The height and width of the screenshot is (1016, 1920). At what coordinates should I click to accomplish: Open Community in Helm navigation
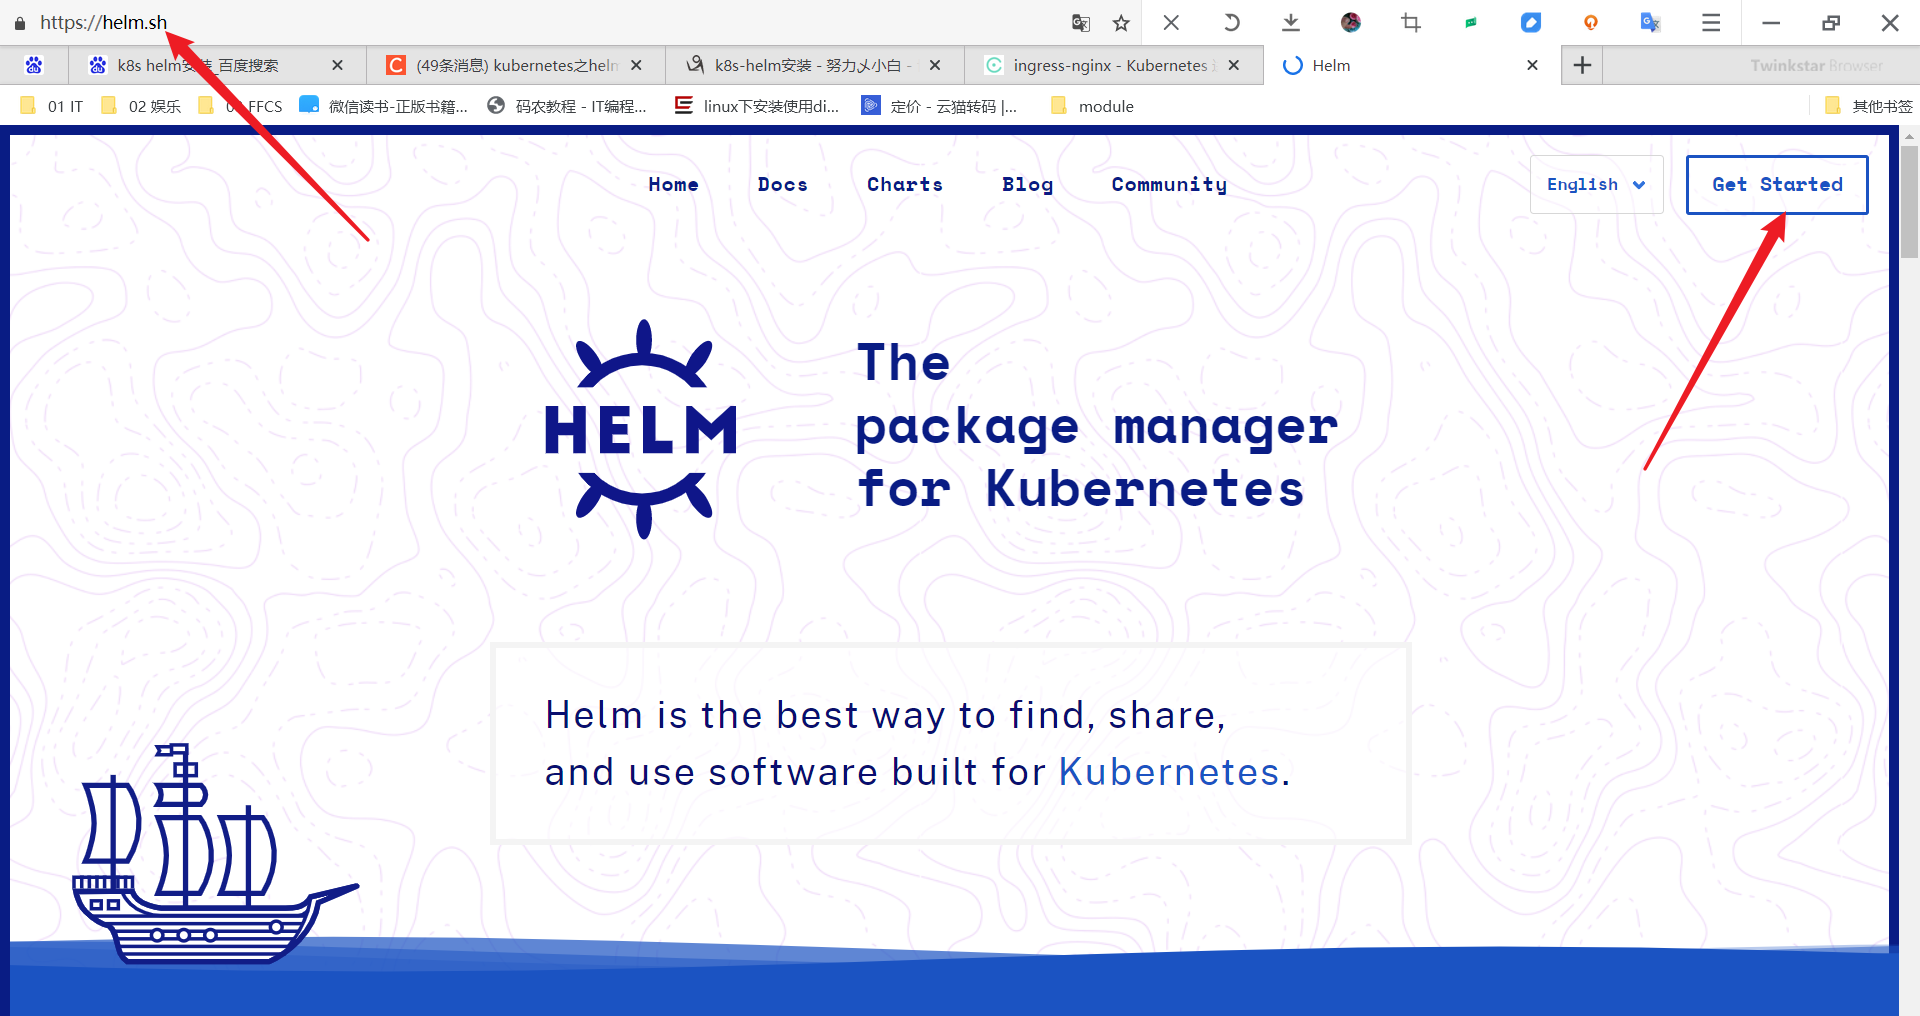(x=1169, y=184)
